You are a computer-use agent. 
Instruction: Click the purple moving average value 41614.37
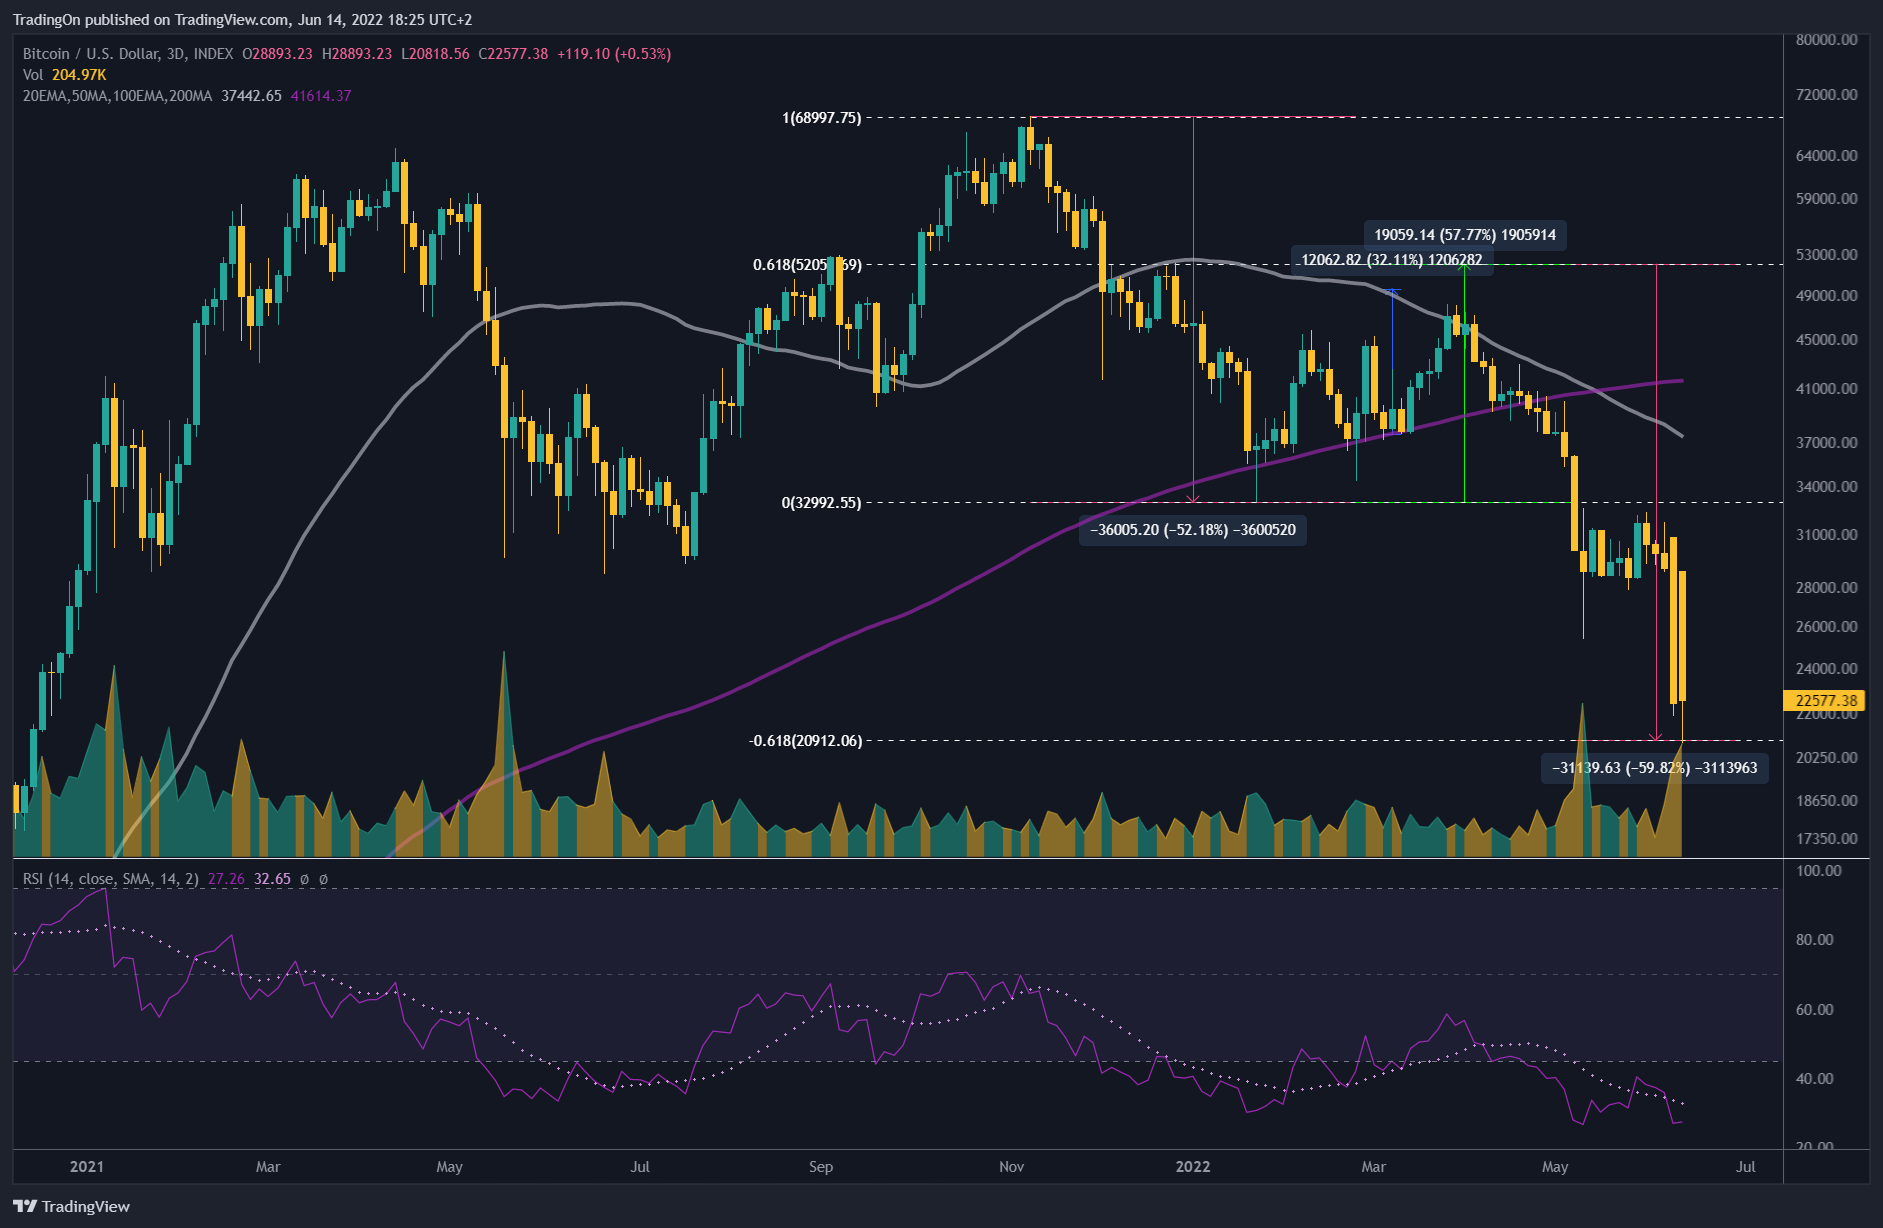321,96
